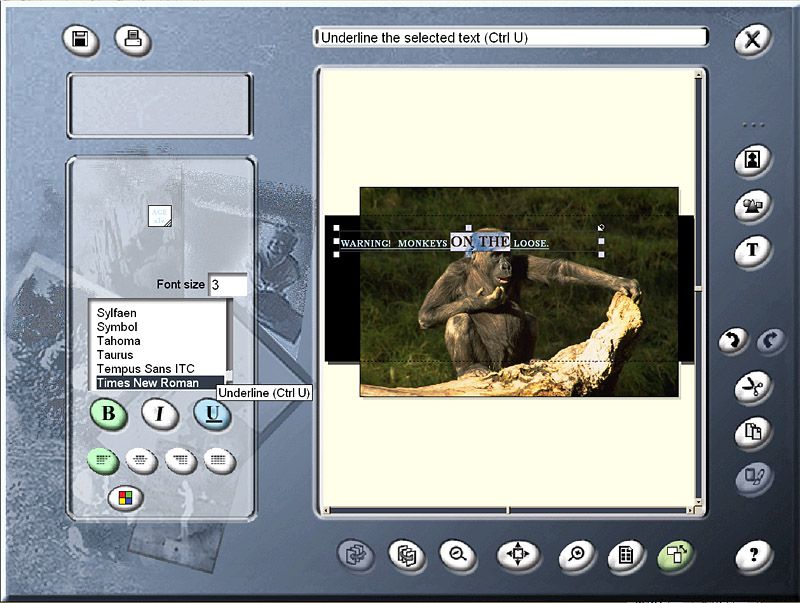Click the Font size input field
This screenshot has height=603, width=800.
(x=227, y=285)
